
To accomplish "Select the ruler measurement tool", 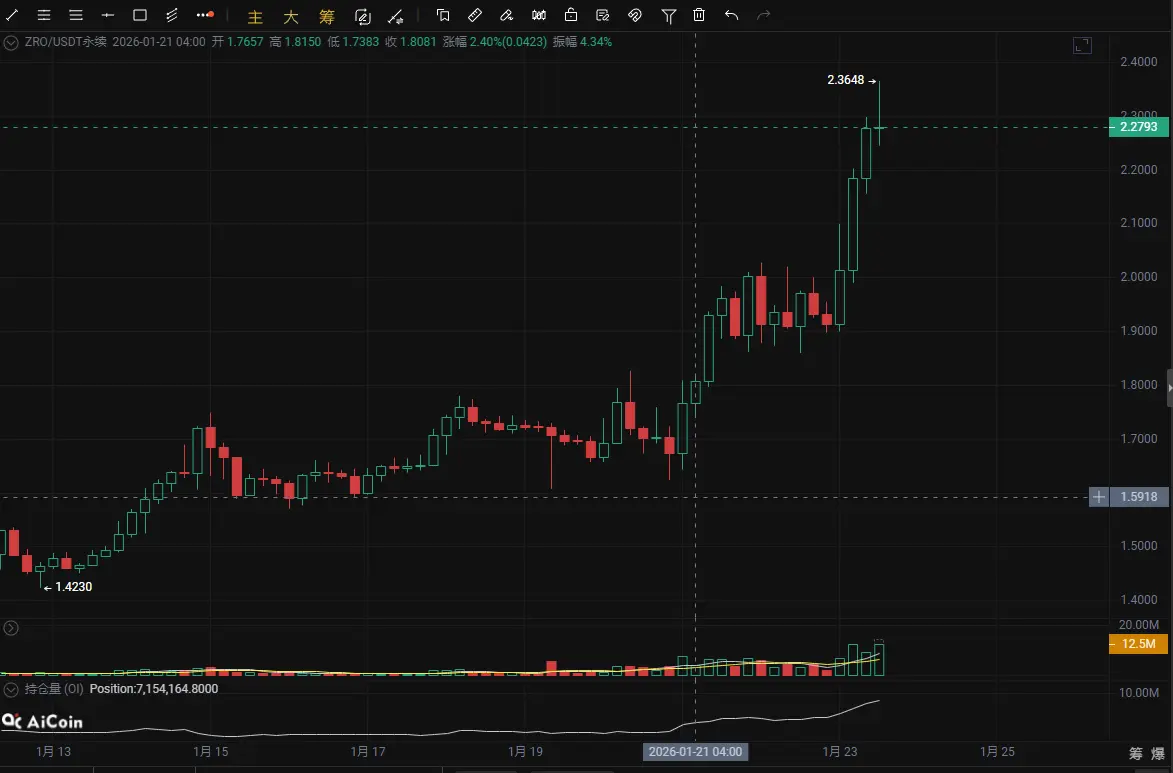I will tap(475, 15).
